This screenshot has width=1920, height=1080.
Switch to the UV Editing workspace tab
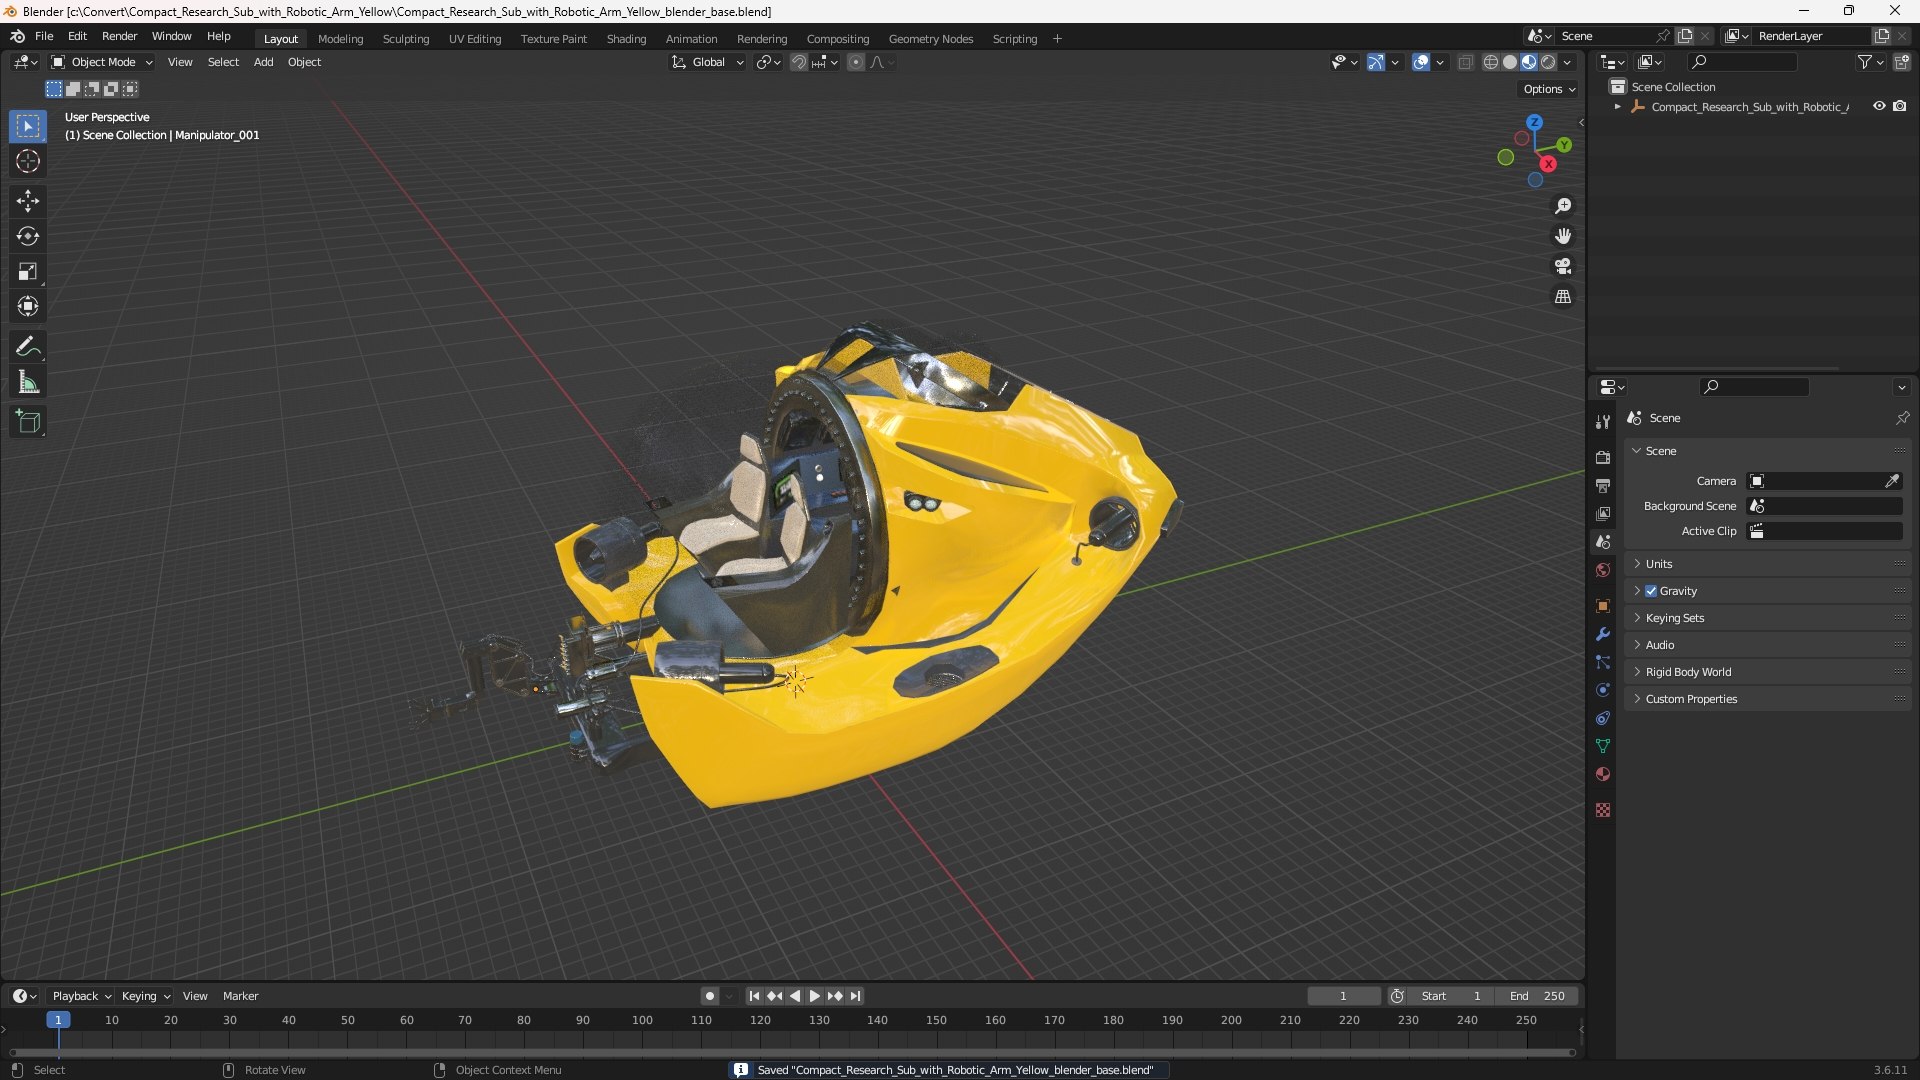[475, 39]
